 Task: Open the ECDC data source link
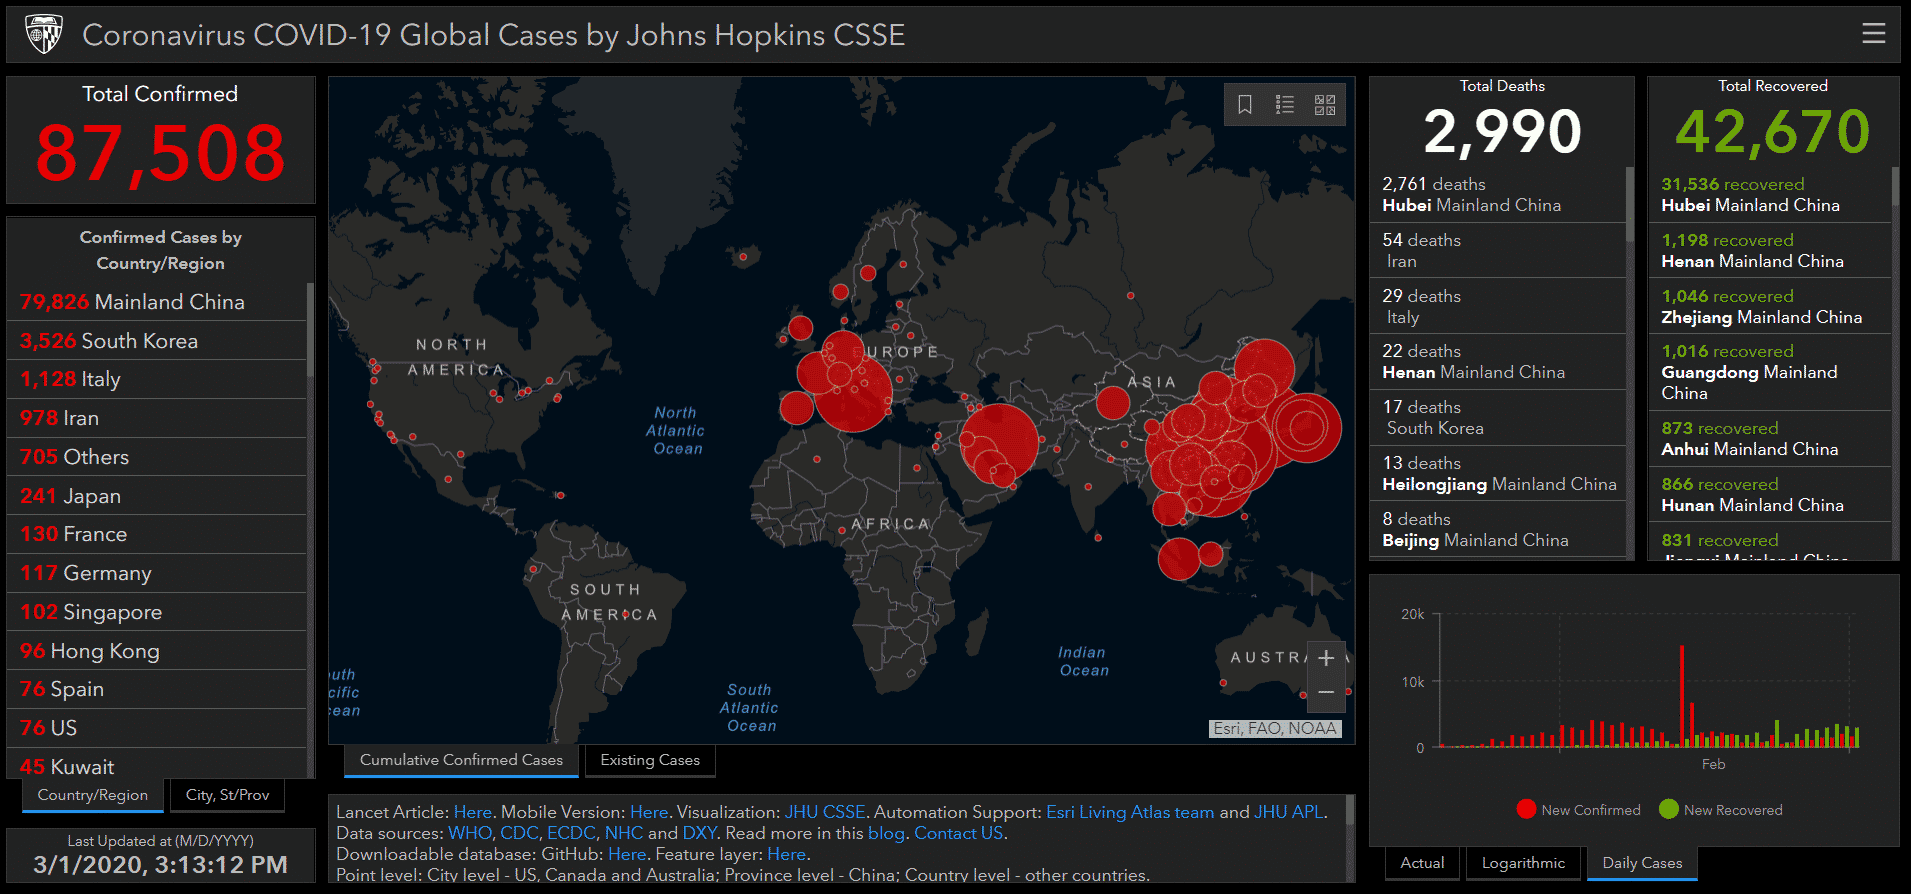571,833
